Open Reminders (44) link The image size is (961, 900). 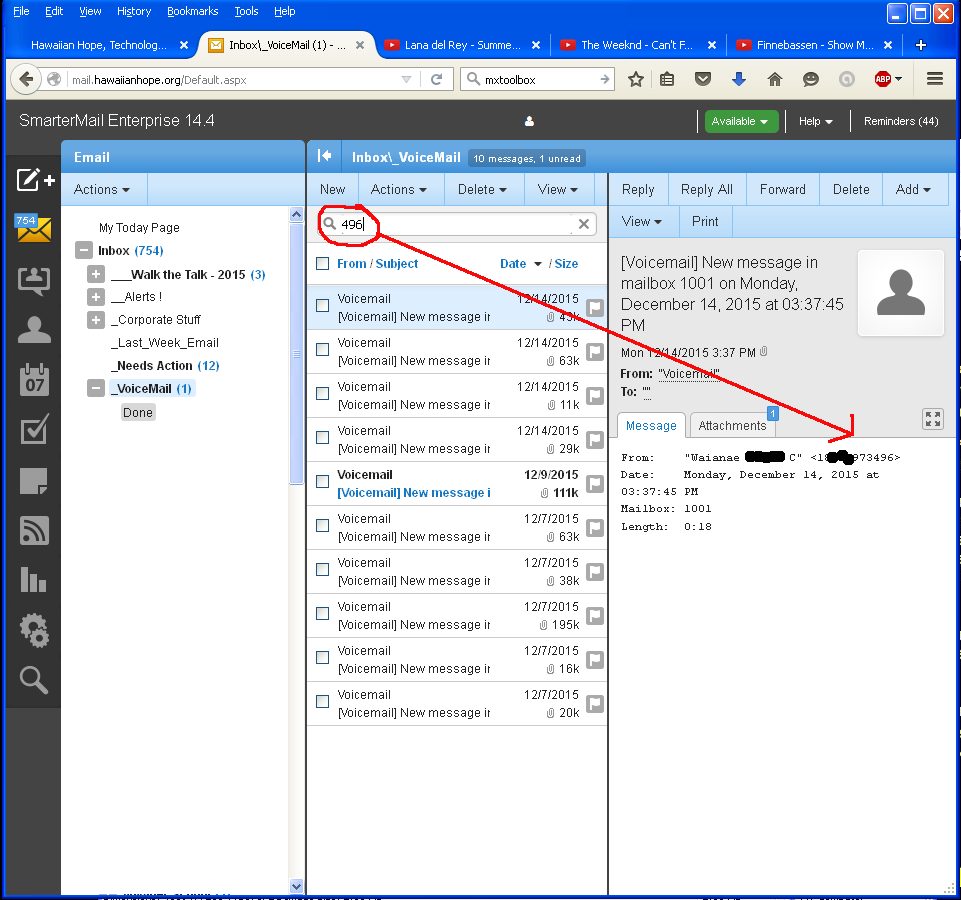point(900,121)
